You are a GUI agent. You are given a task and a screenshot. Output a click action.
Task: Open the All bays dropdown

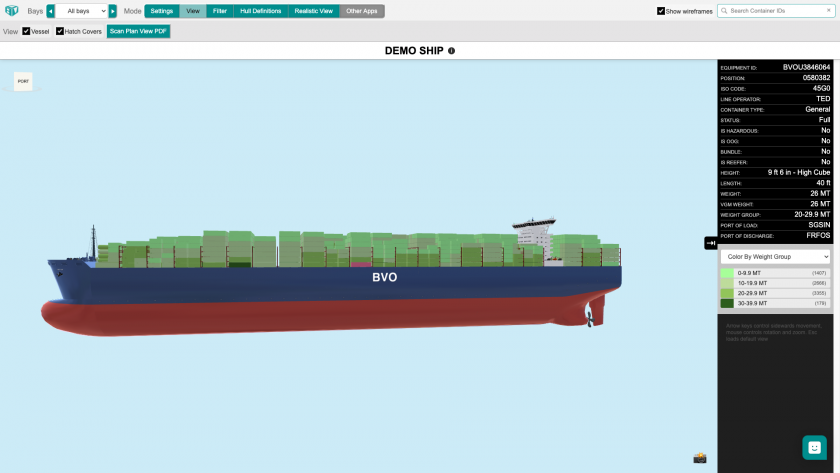click(81, 11)
